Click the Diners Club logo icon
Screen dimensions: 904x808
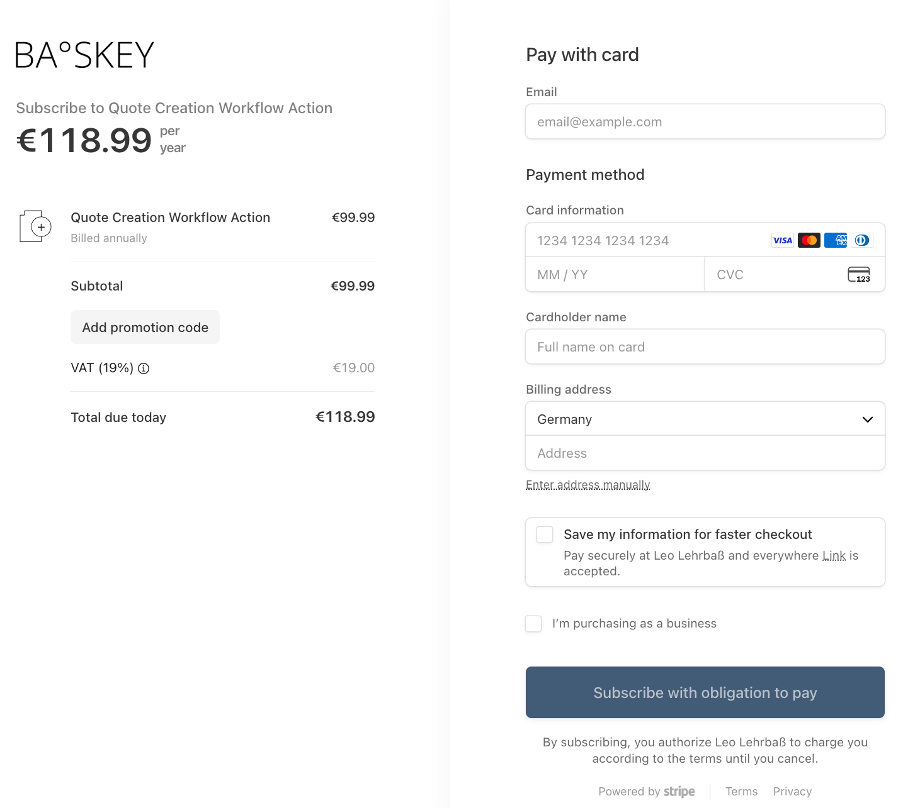tap(862, 240)
